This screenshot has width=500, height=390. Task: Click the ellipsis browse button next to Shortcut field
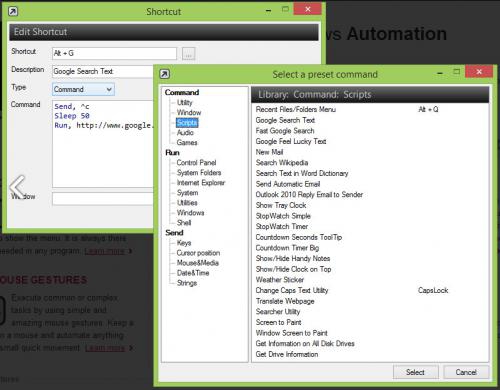[x=189, y=54]
